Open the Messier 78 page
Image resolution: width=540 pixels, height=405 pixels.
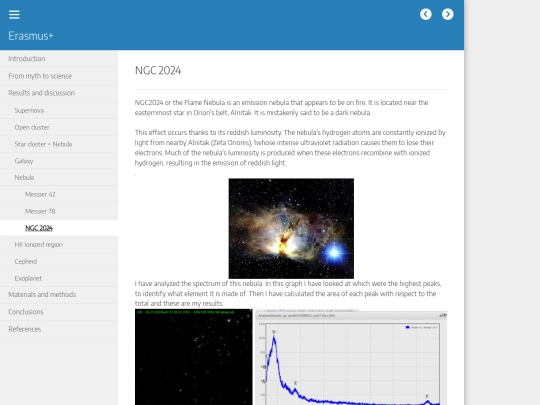tap(59, 211)
